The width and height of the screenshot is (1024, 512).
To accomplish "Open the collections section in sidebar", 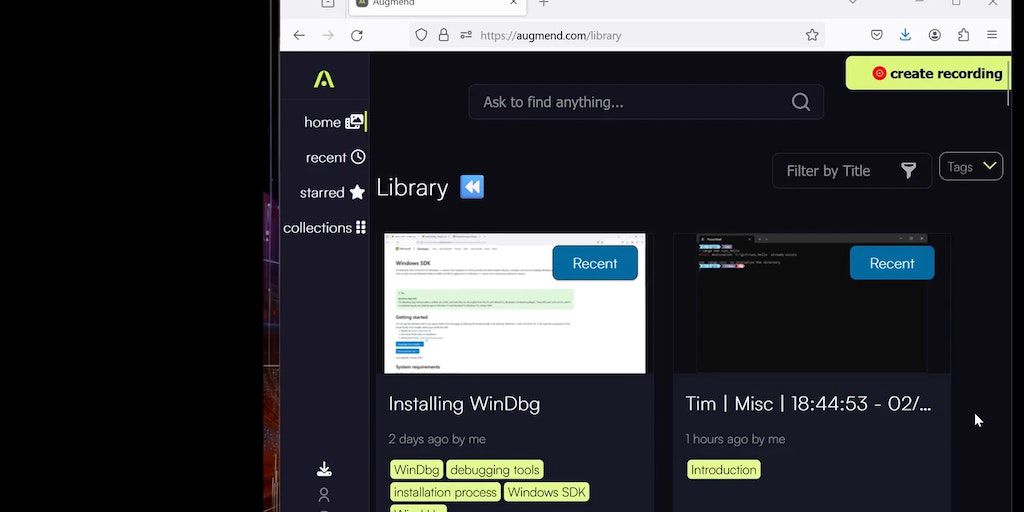I will pyautogui.click(x=324, y=228).
